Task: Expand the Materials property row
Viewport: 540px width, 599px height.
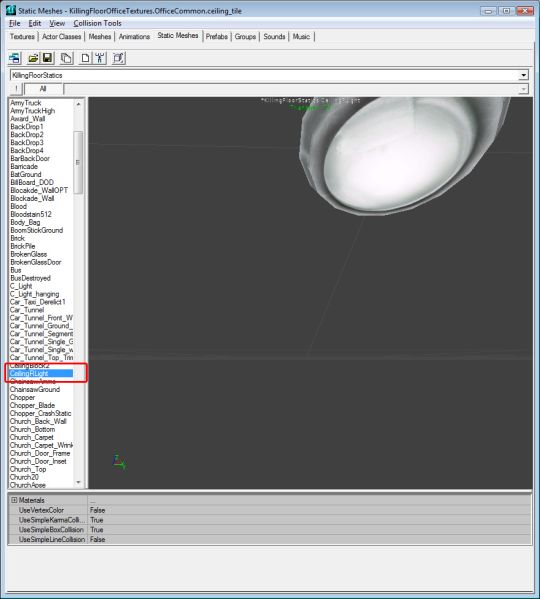Action: [14, 500]
